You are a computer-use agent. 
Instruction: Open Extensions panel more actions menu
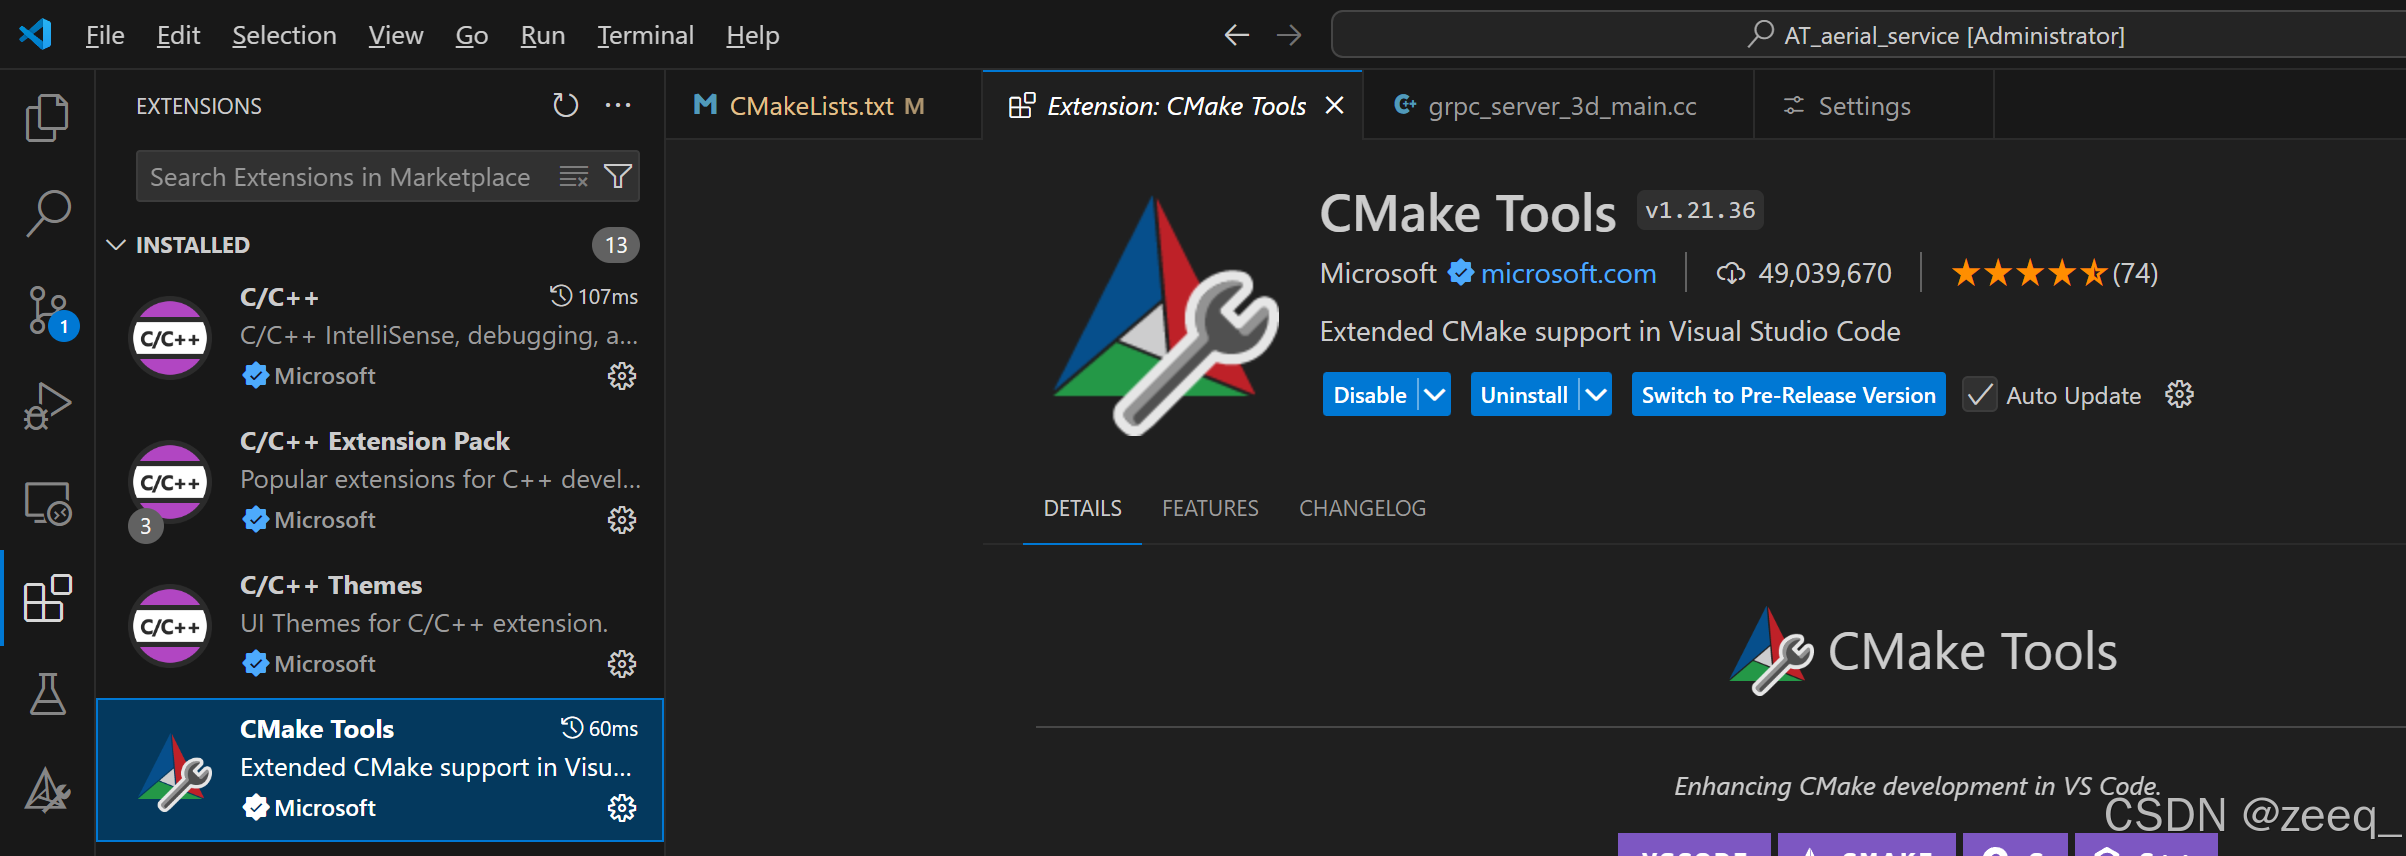pos(618,105)
